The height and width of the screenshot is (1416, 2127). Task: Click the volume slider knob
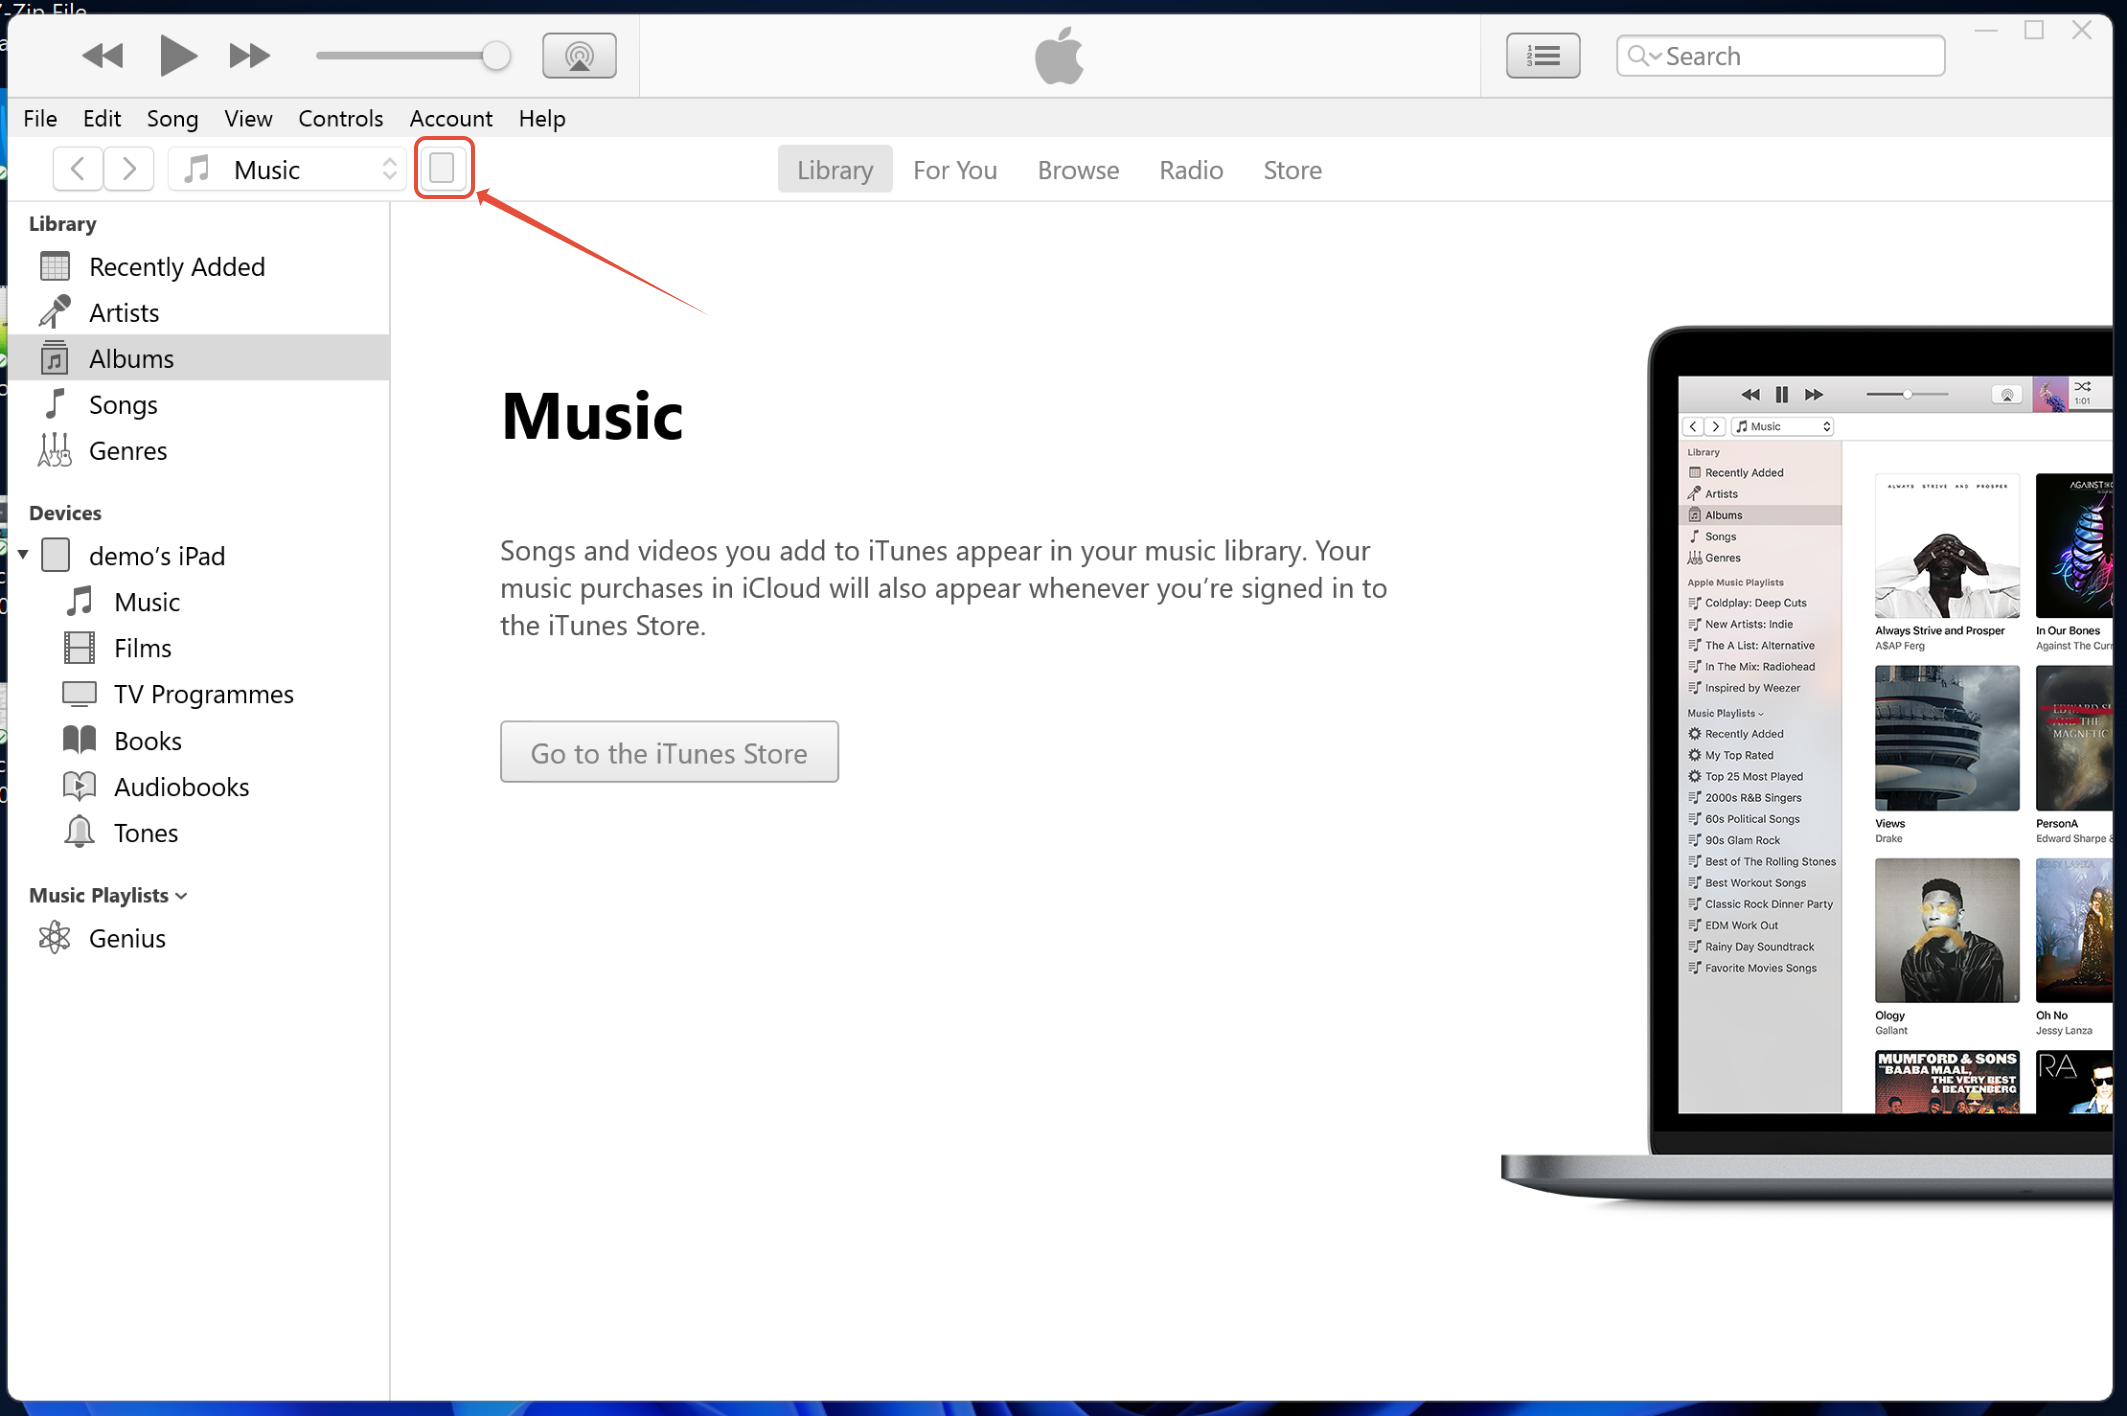pyautogui.click(x=495, y=56)
